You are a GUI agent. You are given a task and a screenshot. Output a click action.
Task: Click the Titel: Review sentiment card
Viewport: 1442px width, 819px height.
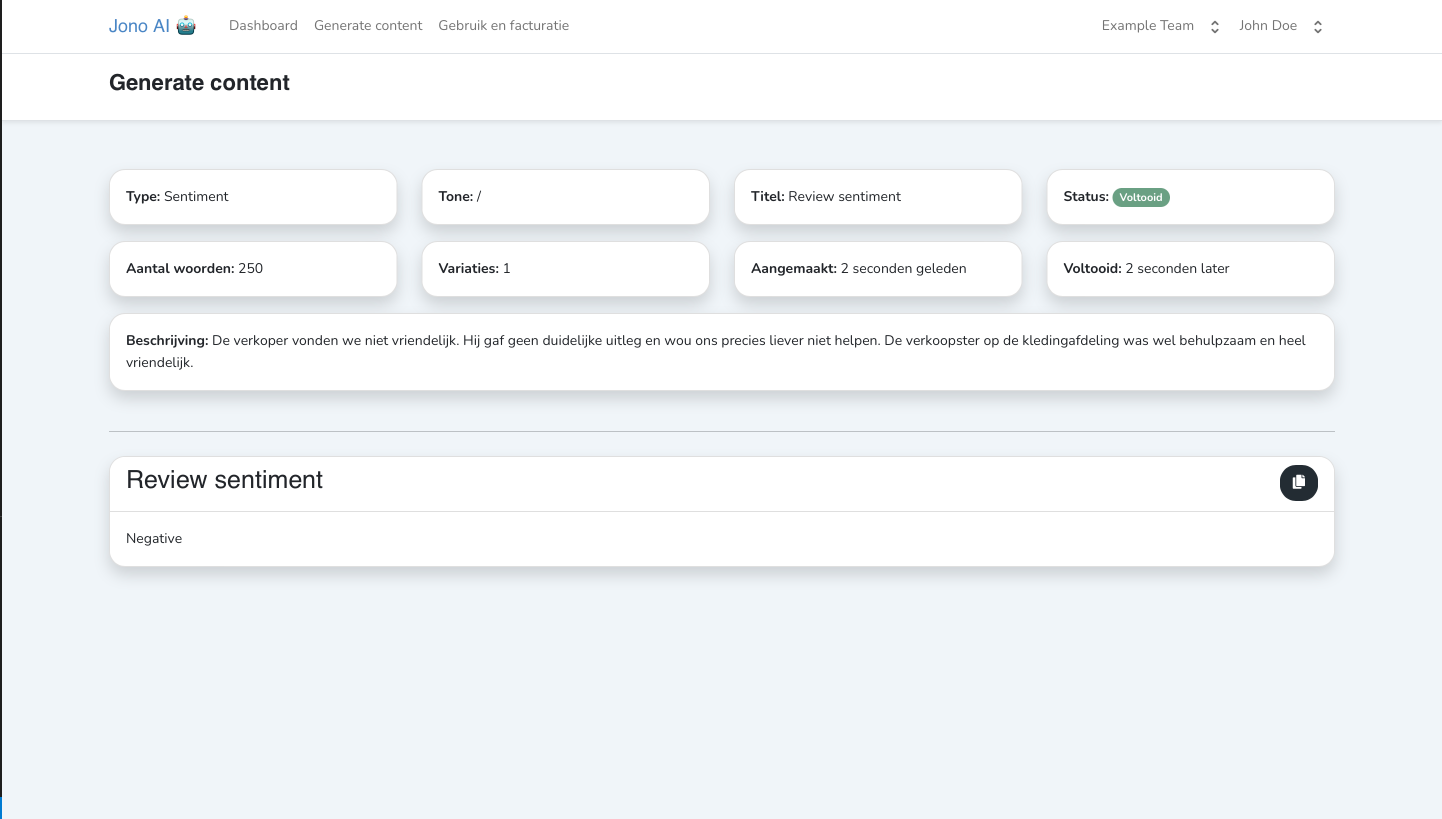click(x=877, y=197)
